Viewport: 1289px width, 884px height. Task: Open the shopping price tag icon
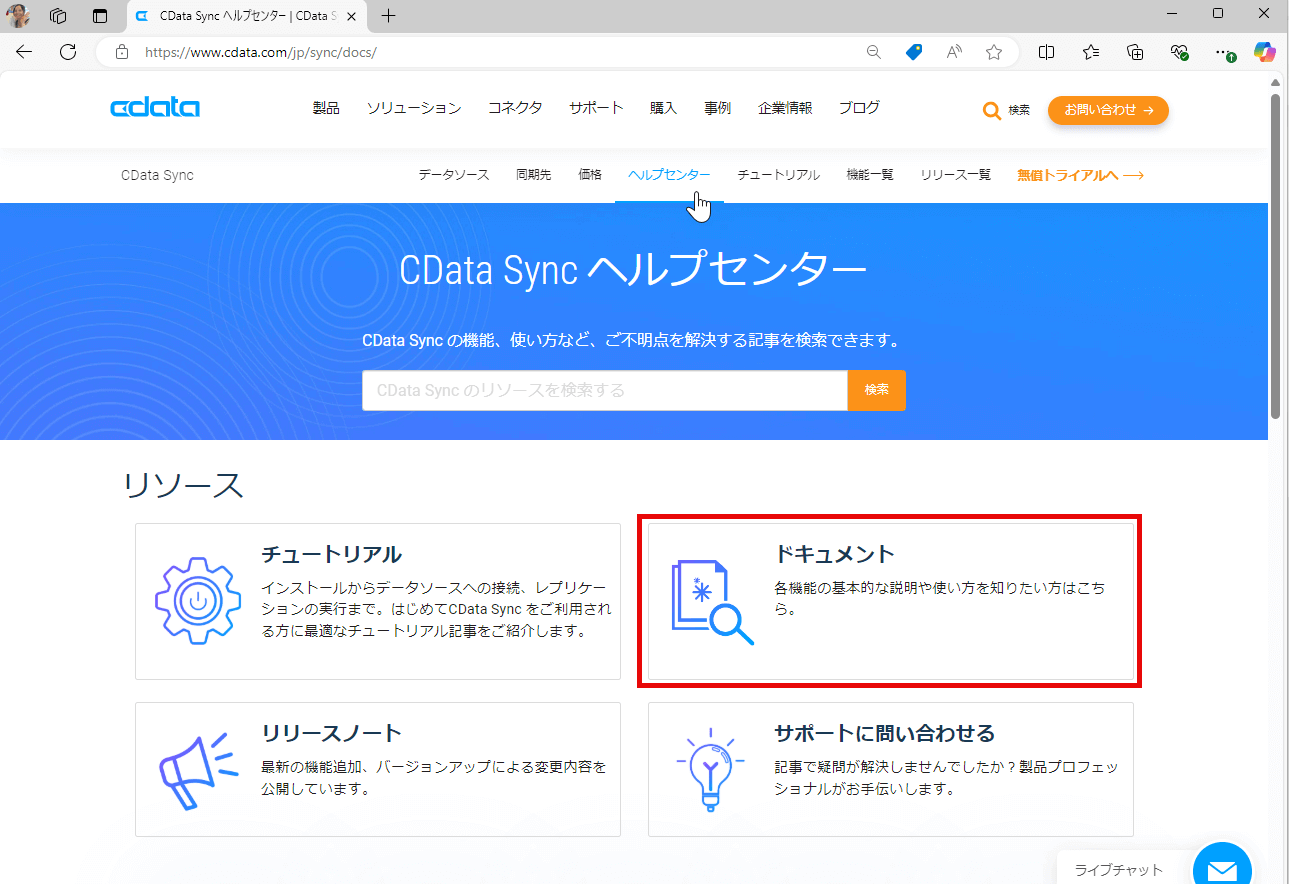[x=913, y=52]
